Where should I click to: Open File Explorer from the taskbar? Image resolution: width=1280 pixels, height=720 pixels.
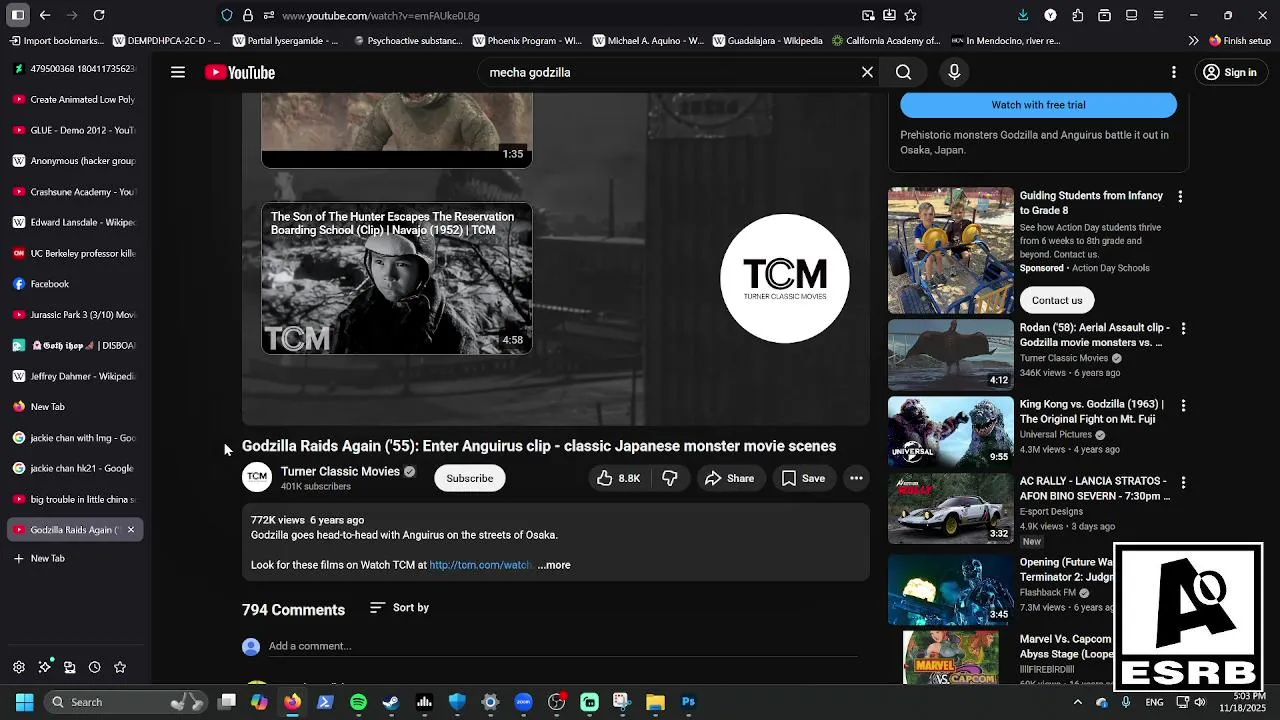point(655,702)
